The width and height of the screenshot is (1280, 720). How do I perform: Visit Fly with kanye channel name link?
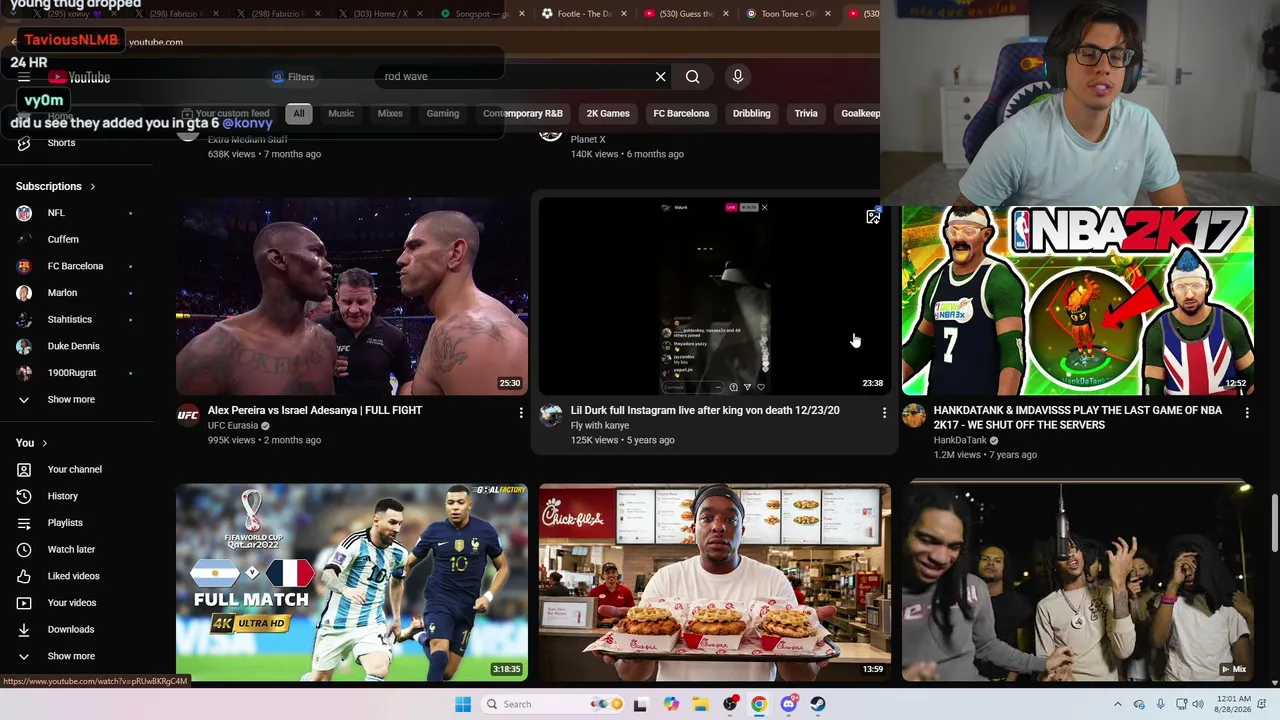click(600, 426)
